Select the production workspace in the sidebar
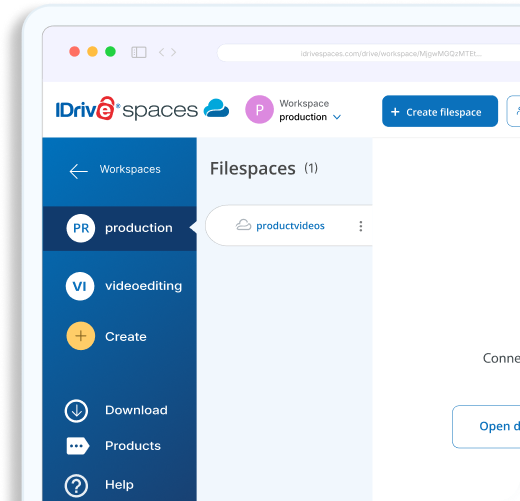Viewport: 520px width, 501px height. coord(120,228)
